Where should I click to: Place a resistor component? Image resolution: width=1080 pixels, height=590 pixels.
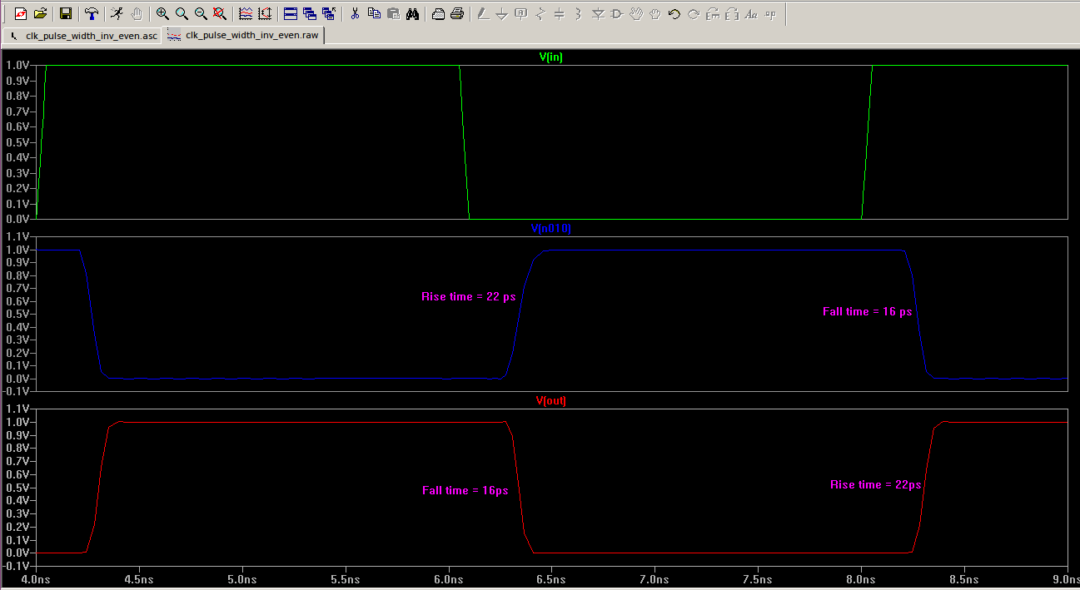pos(540,14)
